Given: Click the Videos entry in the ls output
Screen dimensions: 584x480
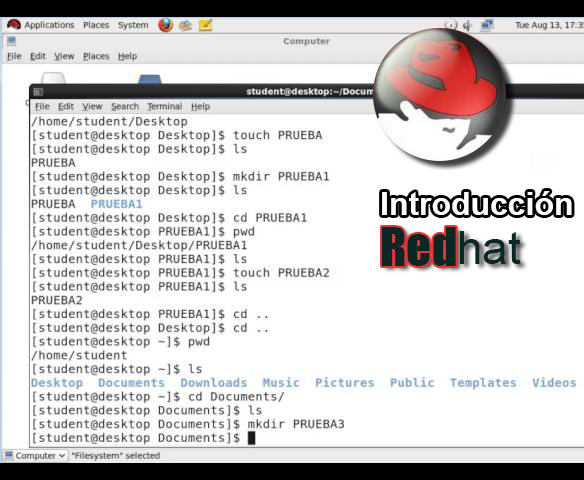Looking at the screenshot, I should coord(554,383).
